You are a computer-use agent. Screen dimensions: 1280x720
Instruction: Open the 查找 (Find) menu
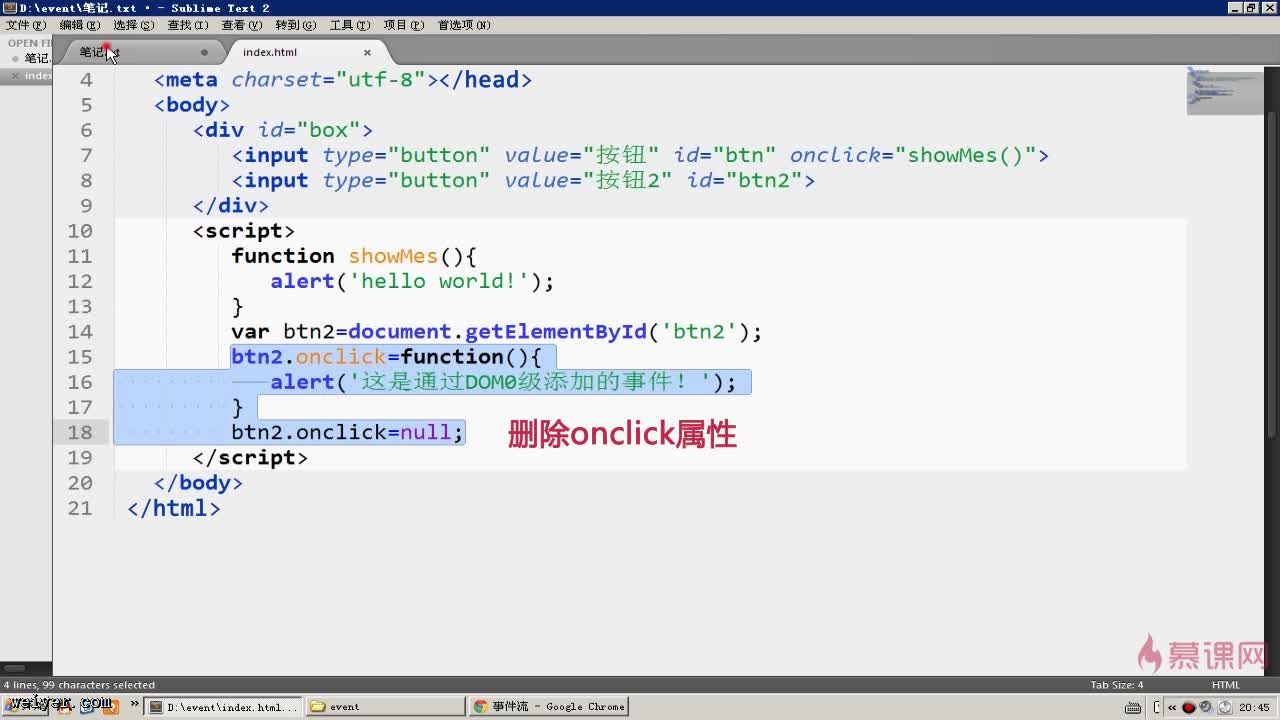pos(187,25)
